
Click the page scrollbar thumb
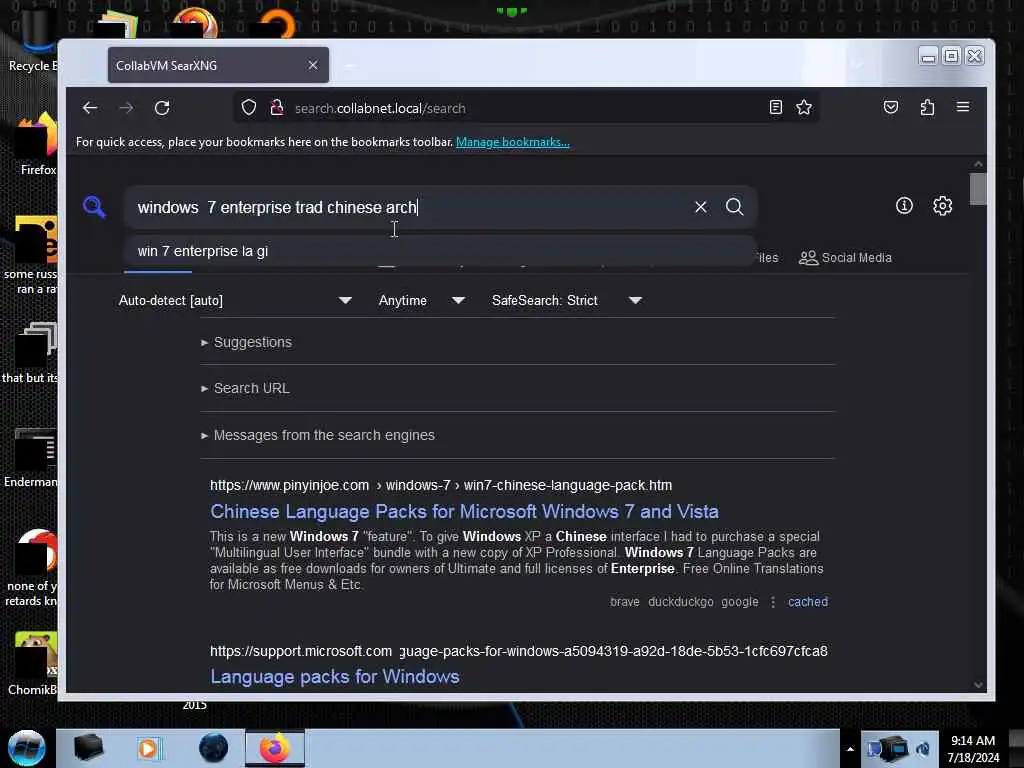point(978,189)
